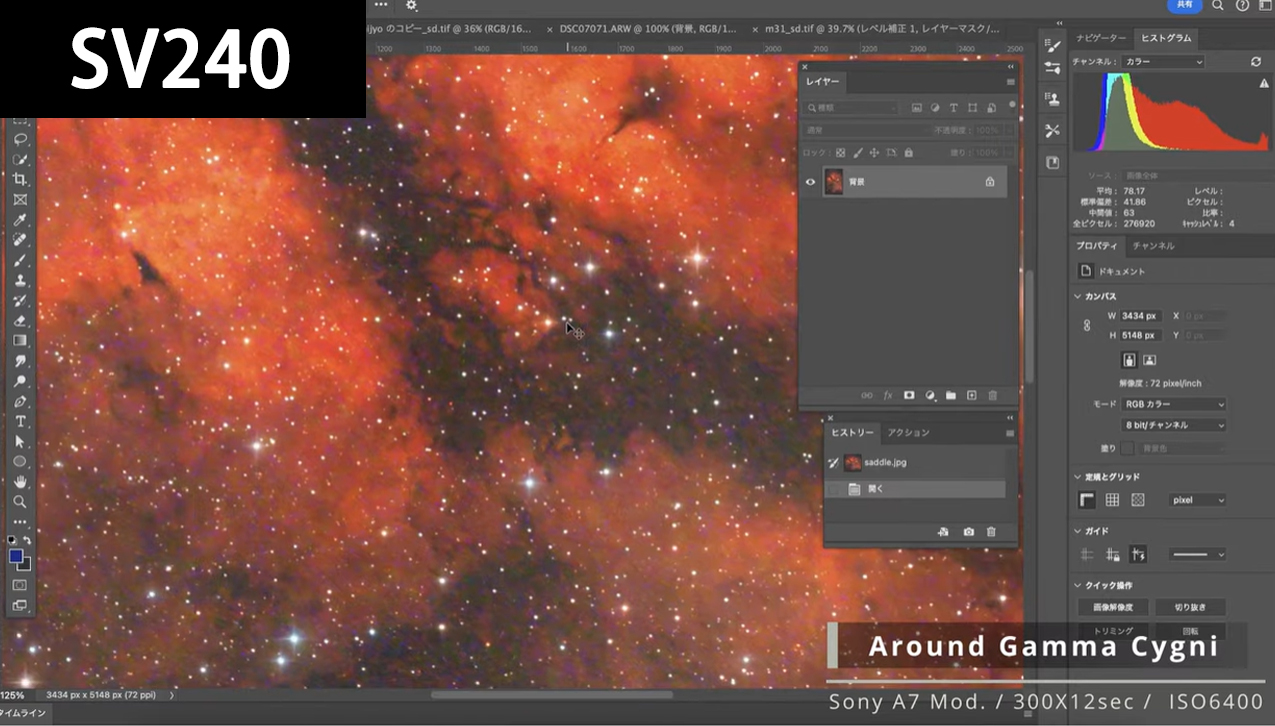Image resolution: width=1275 pixels, height=726 pixels.
Task: Click the 画像解像度 button
Action: tap(1112, 607)
